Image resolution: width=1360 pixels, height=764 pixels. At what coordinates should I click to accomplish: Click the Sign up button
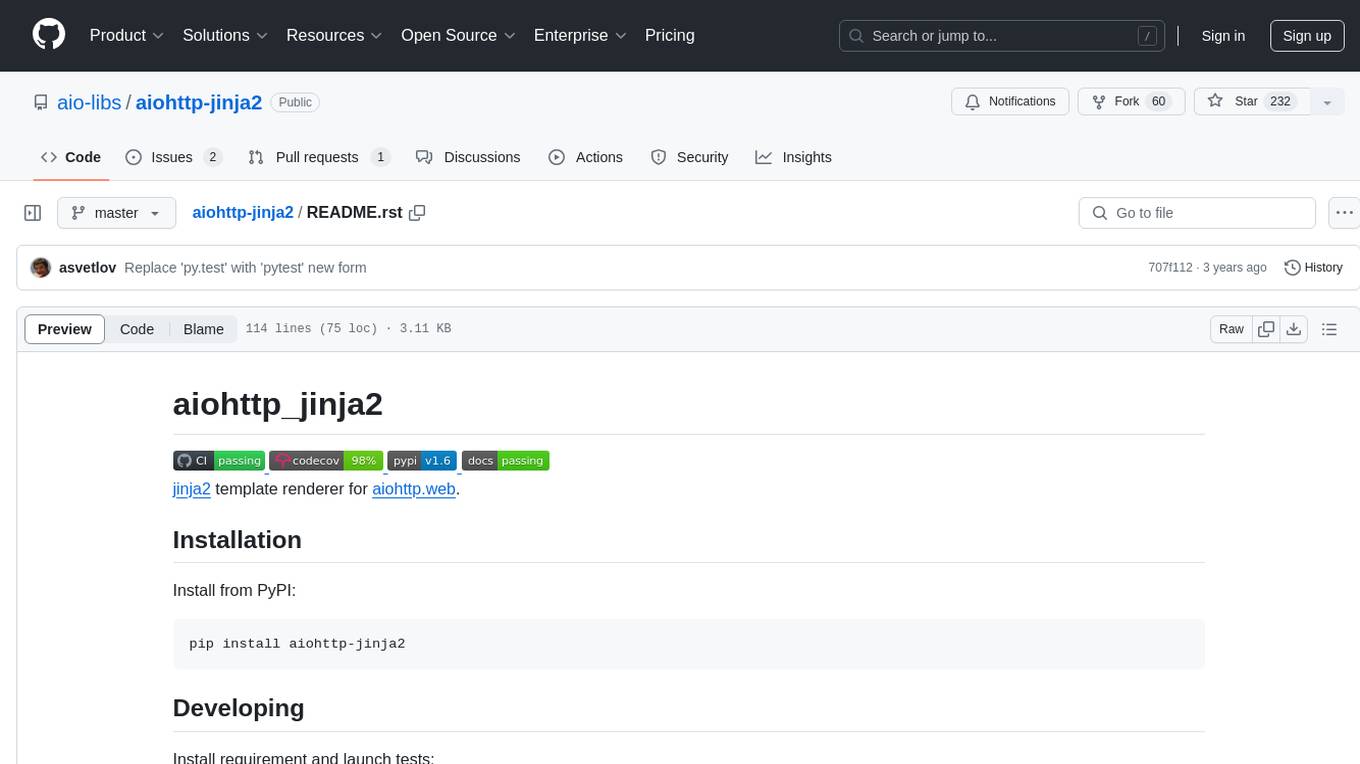(1307, 36)
